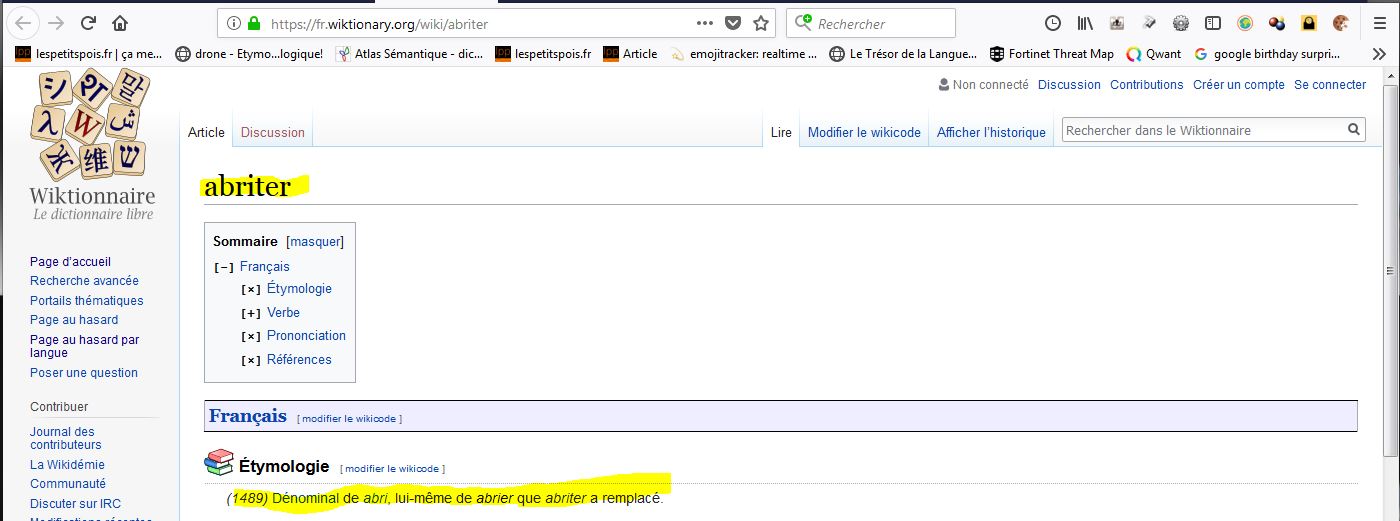Reload the page with the refresh icon
This screenshot has height=521, width=1400.
[x=88, y=23]
